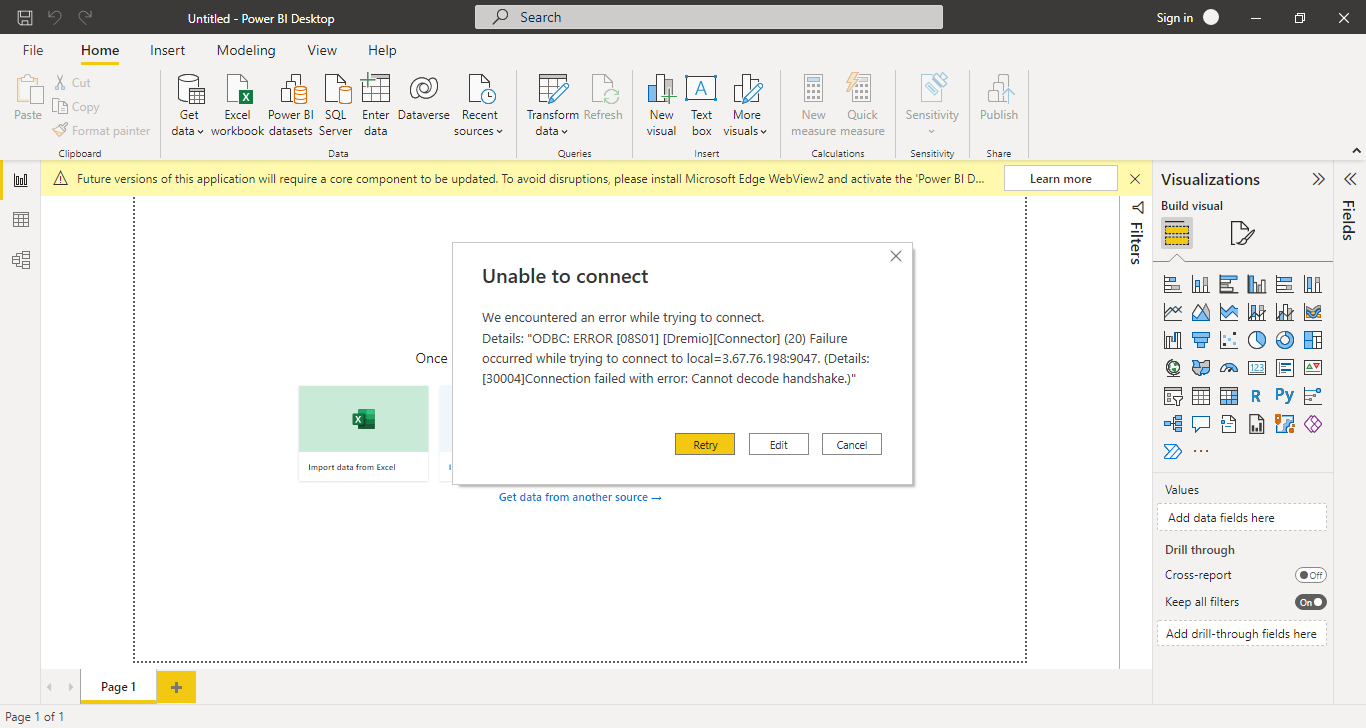Click the Search box in title bar
1366x728 pixels.
pyautogui.click(x=709, y=17)
